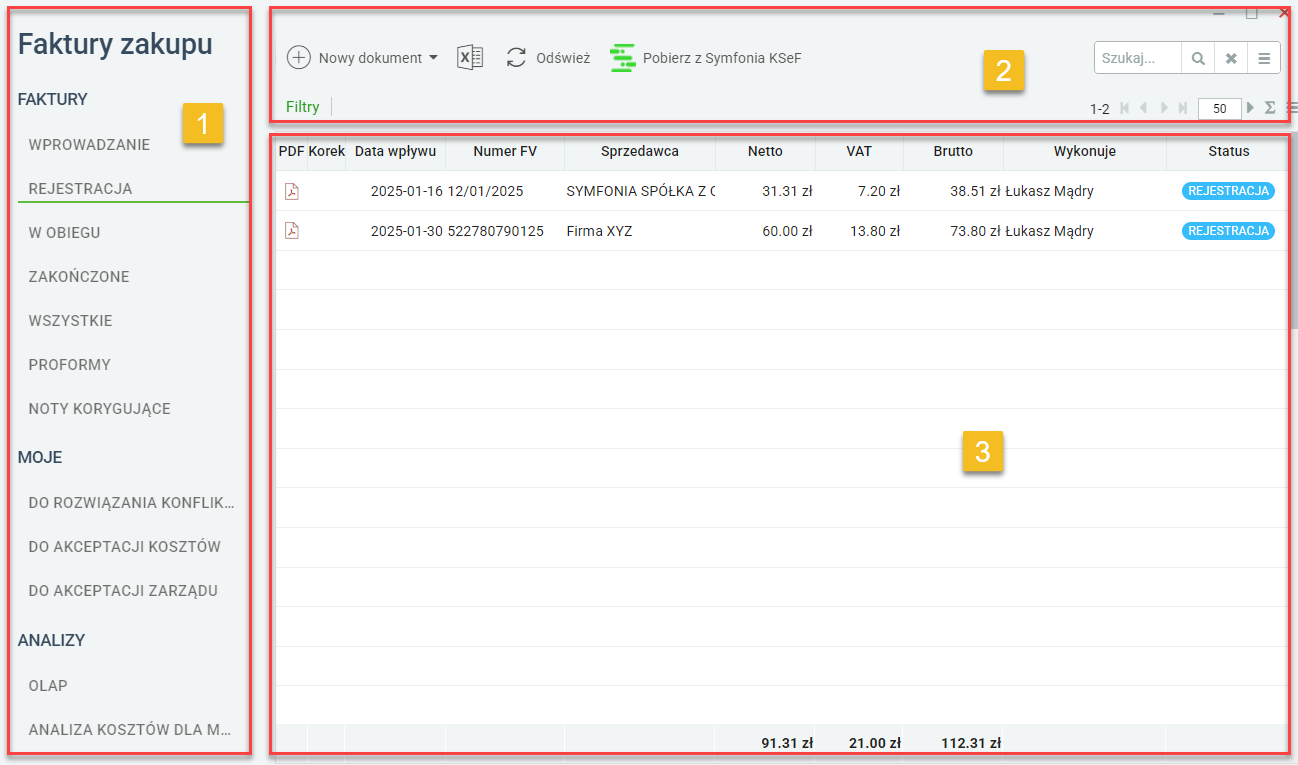
Task: Click gross amount 38.51 zł
Action: (x=975, y=191)
